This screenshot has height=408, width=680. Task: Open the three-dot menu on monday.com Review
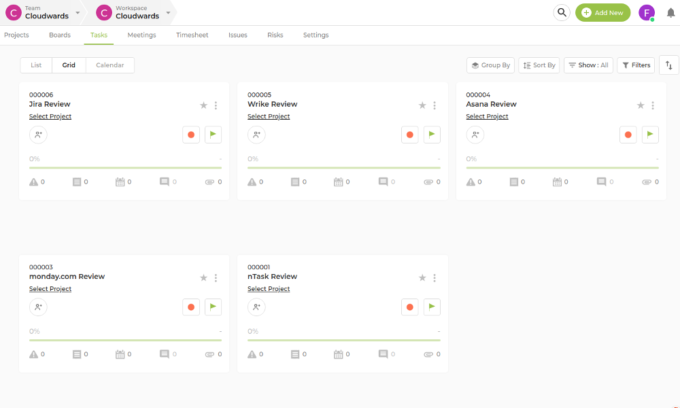pyautogui.click(x=215, y=277)
